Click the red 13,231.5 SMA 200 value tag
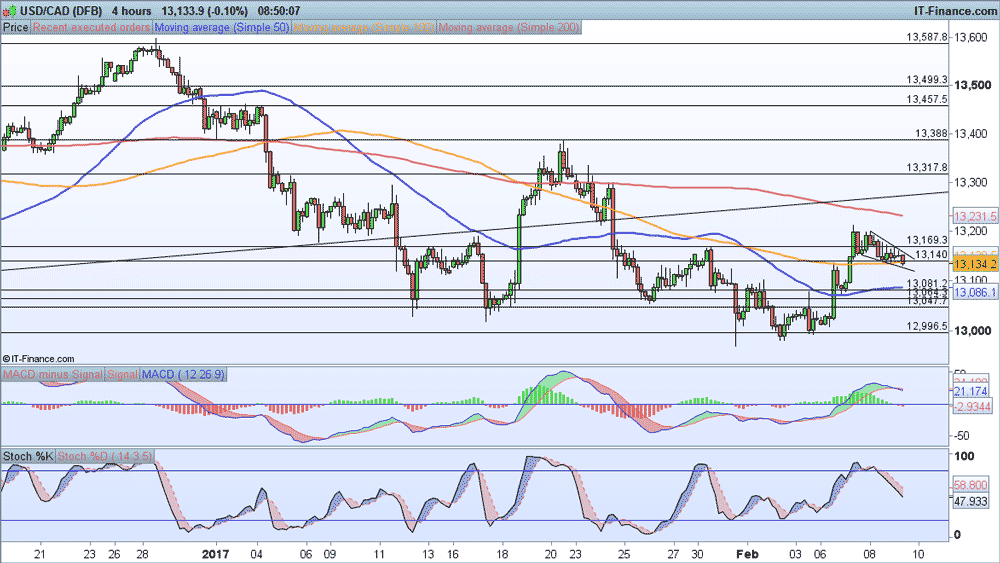The height and width of the screenshot is (563, 1000). 975,217
